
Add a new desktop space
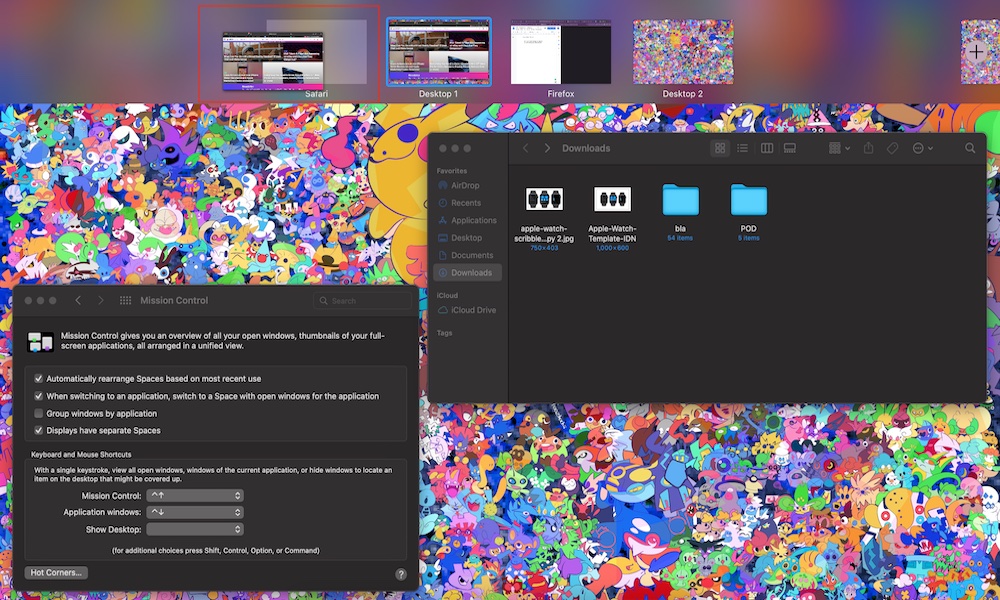(x=976, y=51)
